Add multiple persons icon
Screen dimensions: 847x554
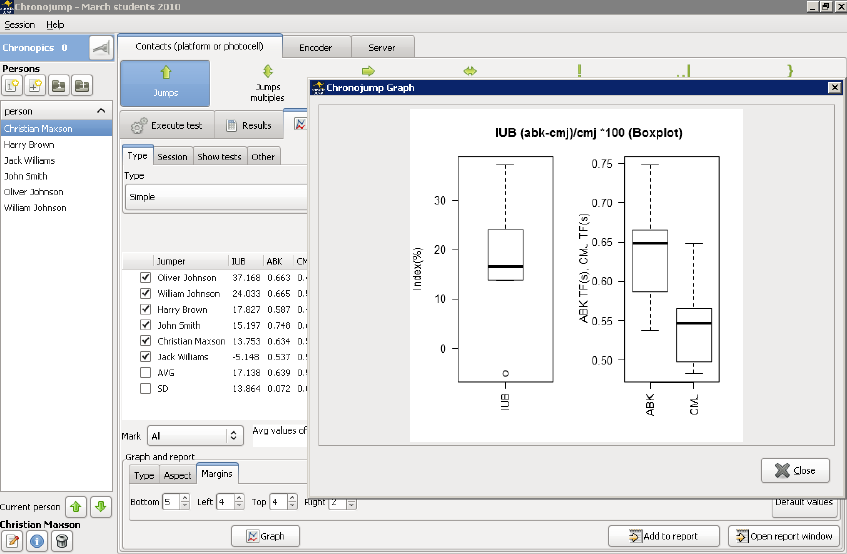pos(36,85)
